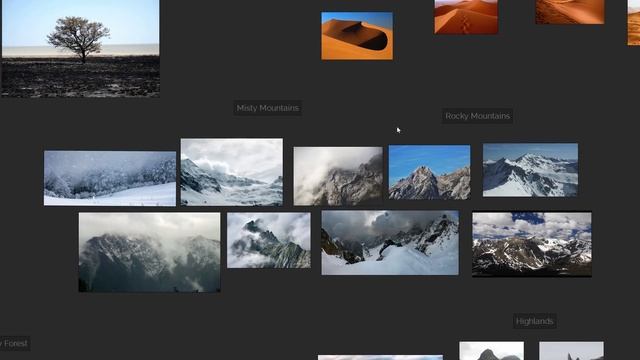Select the Rocky Mountains group label
Image resolution: width=640 pixels, height=360 pixels.
[x=478, y=116]
